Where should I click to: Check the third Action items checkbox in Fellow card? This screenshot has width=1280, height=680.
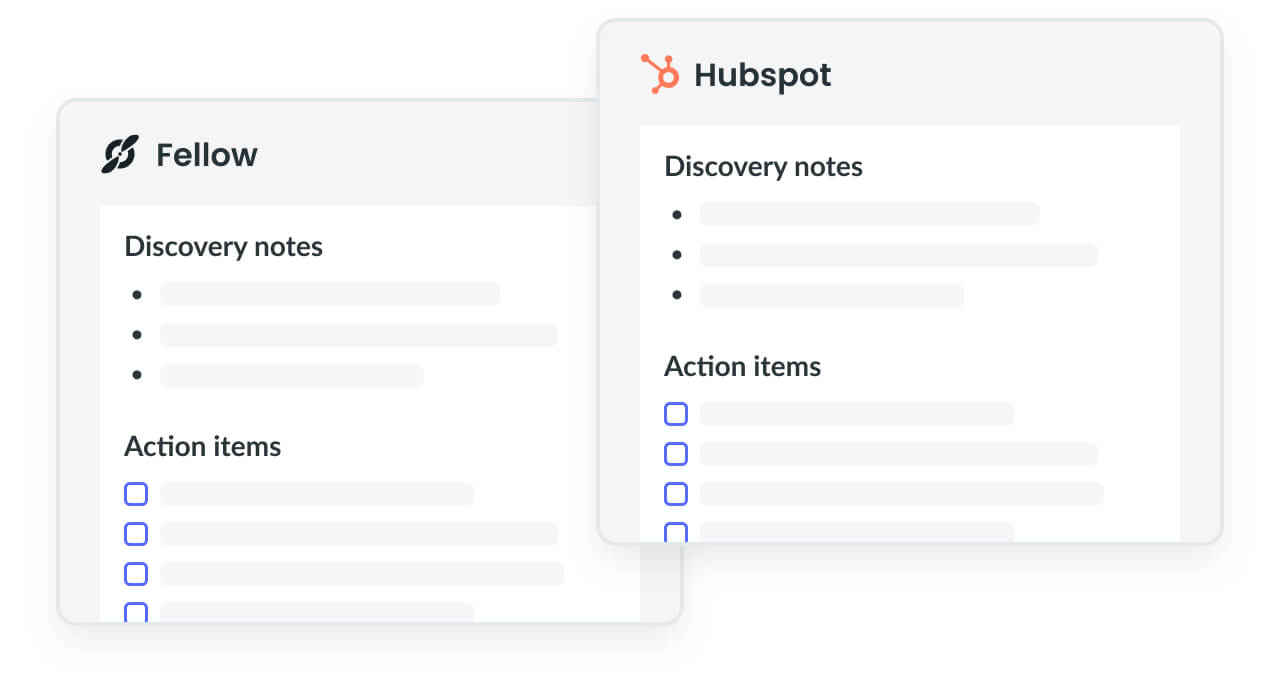coord(136,574)
